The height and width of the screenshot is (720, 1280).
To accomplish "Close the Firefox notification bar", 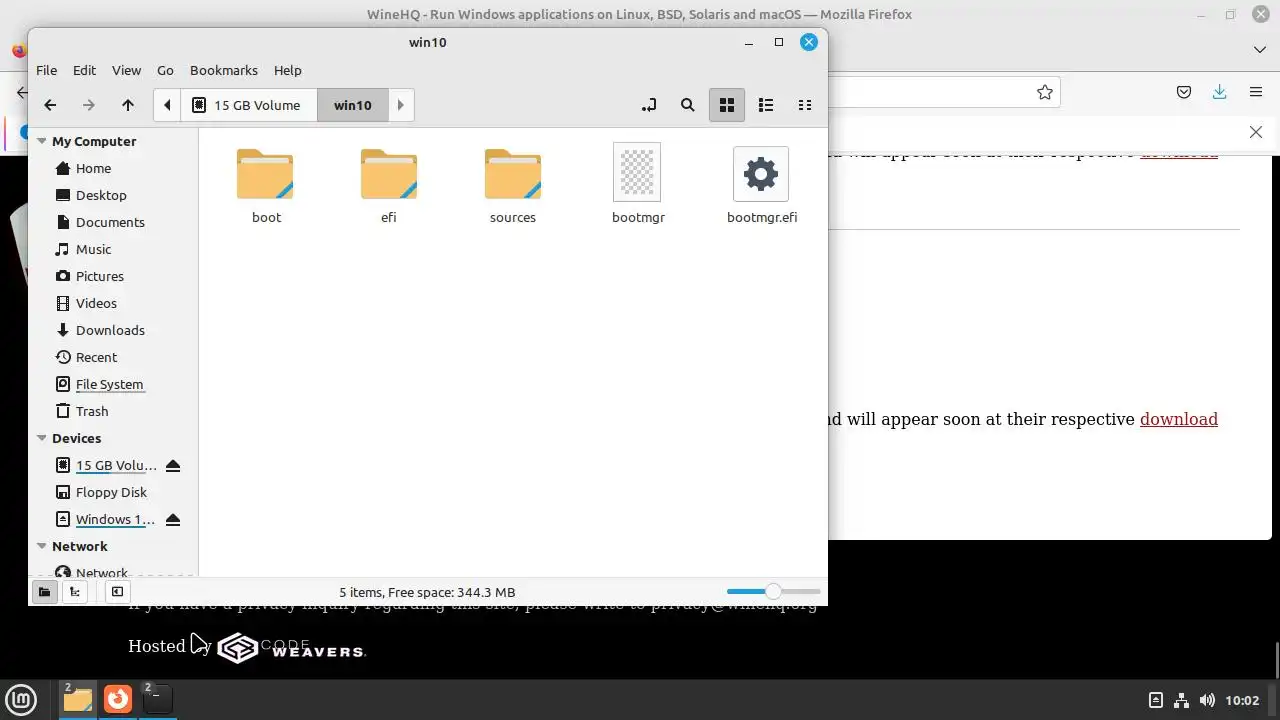I will (x=1256, y=132).
